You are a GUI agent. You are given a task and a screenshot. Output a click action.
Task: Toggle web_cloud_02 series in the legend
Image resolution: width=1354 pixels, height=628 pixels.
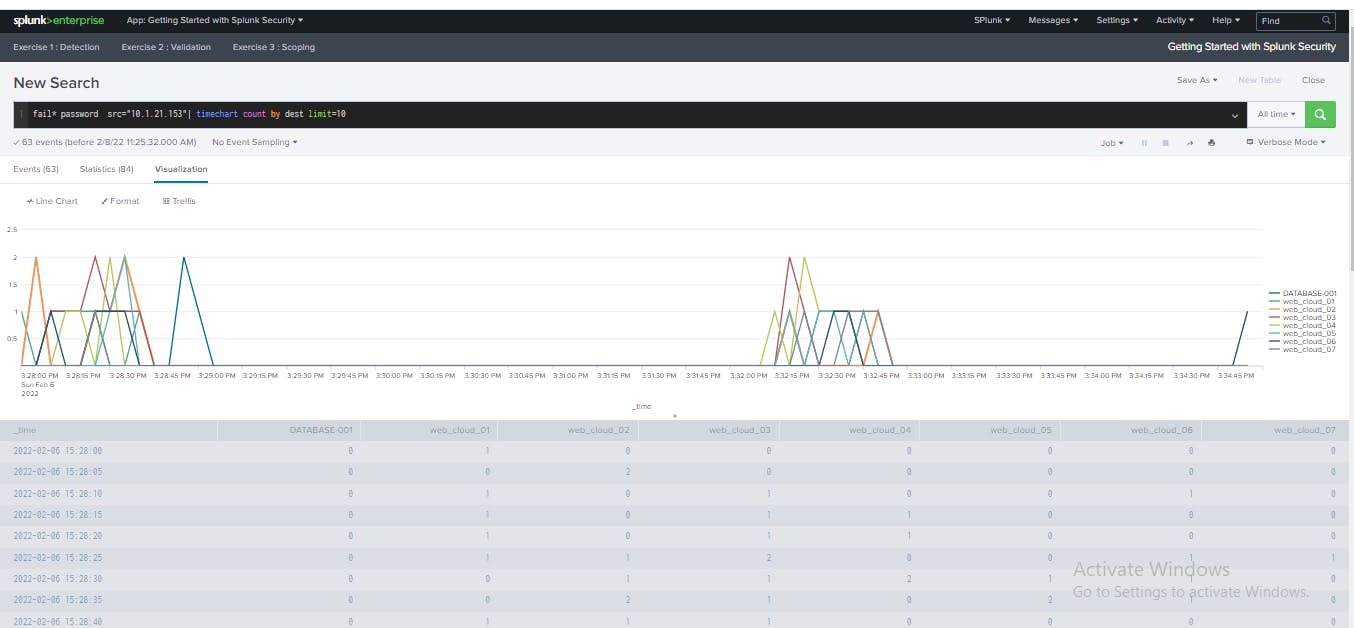(x=1302, y=309)
